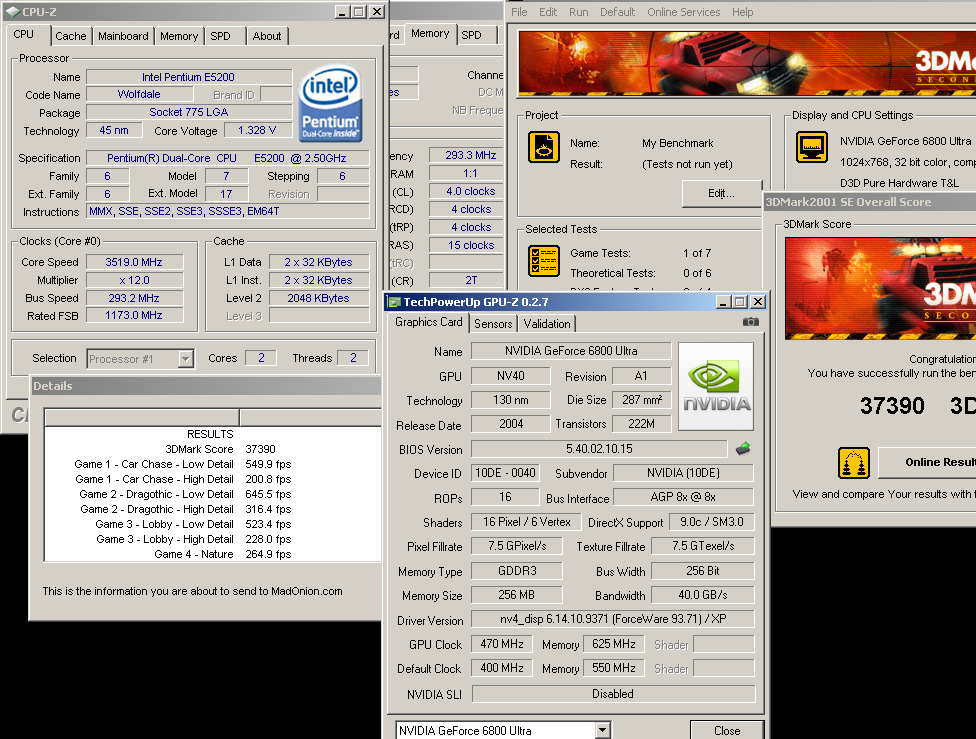Minimize the CPU-Z window
Viewport: 976px width, 739px height.
click(342, 12)
